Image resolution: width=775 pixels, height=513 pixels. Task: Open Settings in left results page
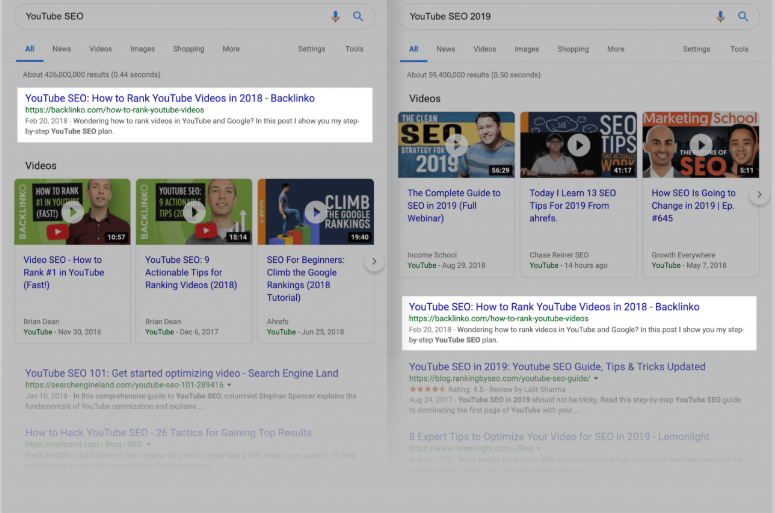tap(311, 49)
